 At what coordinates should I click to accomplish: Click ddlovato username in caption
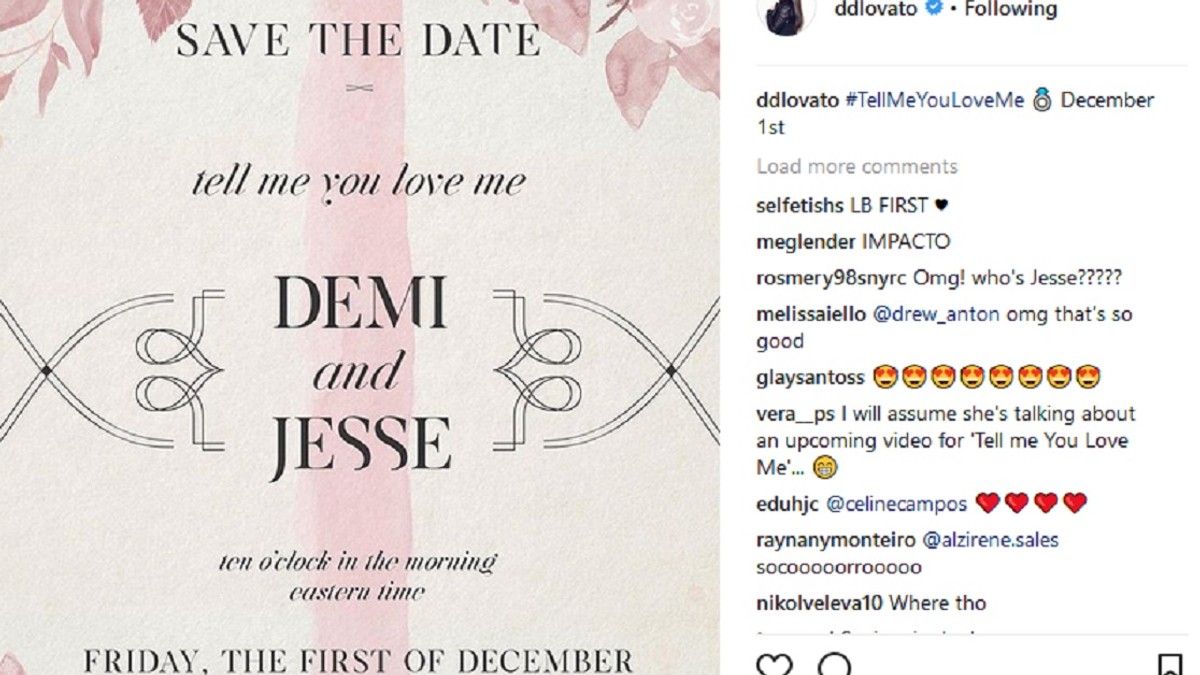tap(797, 100)
